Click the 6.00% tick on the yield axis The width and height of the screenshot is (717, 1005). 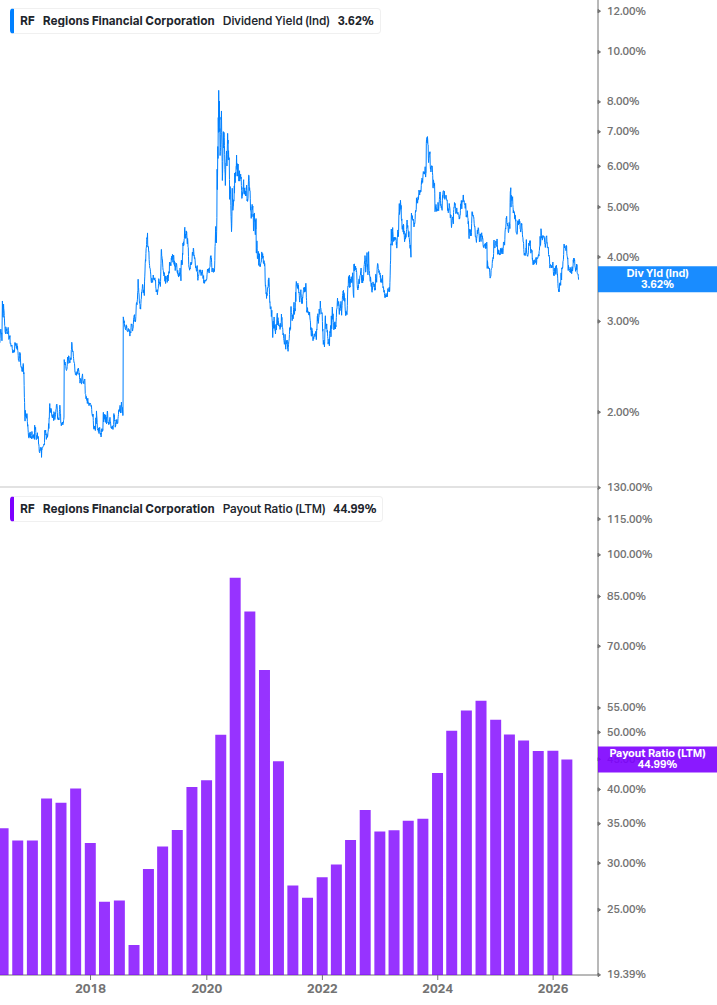pyautogui.click(x=623, y=166)
